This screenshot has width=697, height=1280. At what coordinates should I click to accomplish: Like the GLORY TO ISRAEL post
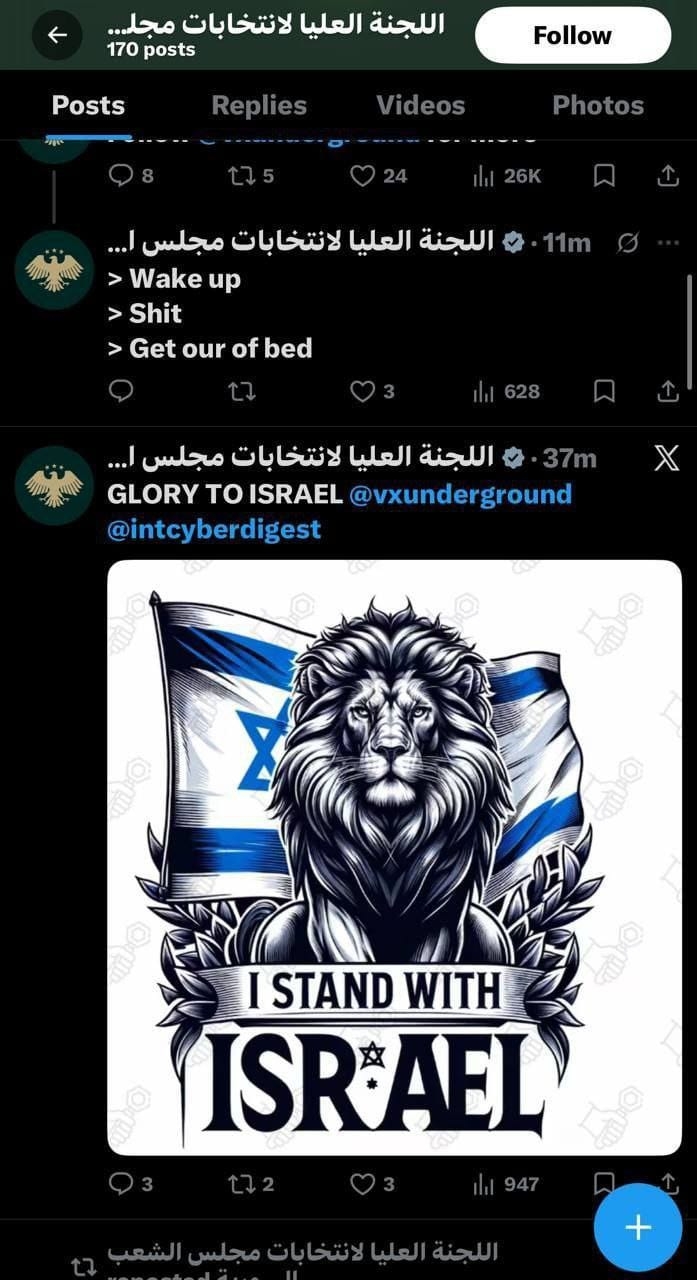371,1184
